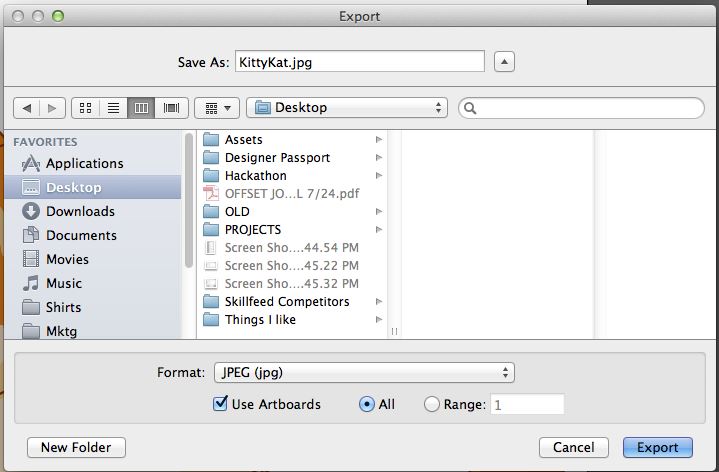Open Documents from the sidebar

point(93,235)
